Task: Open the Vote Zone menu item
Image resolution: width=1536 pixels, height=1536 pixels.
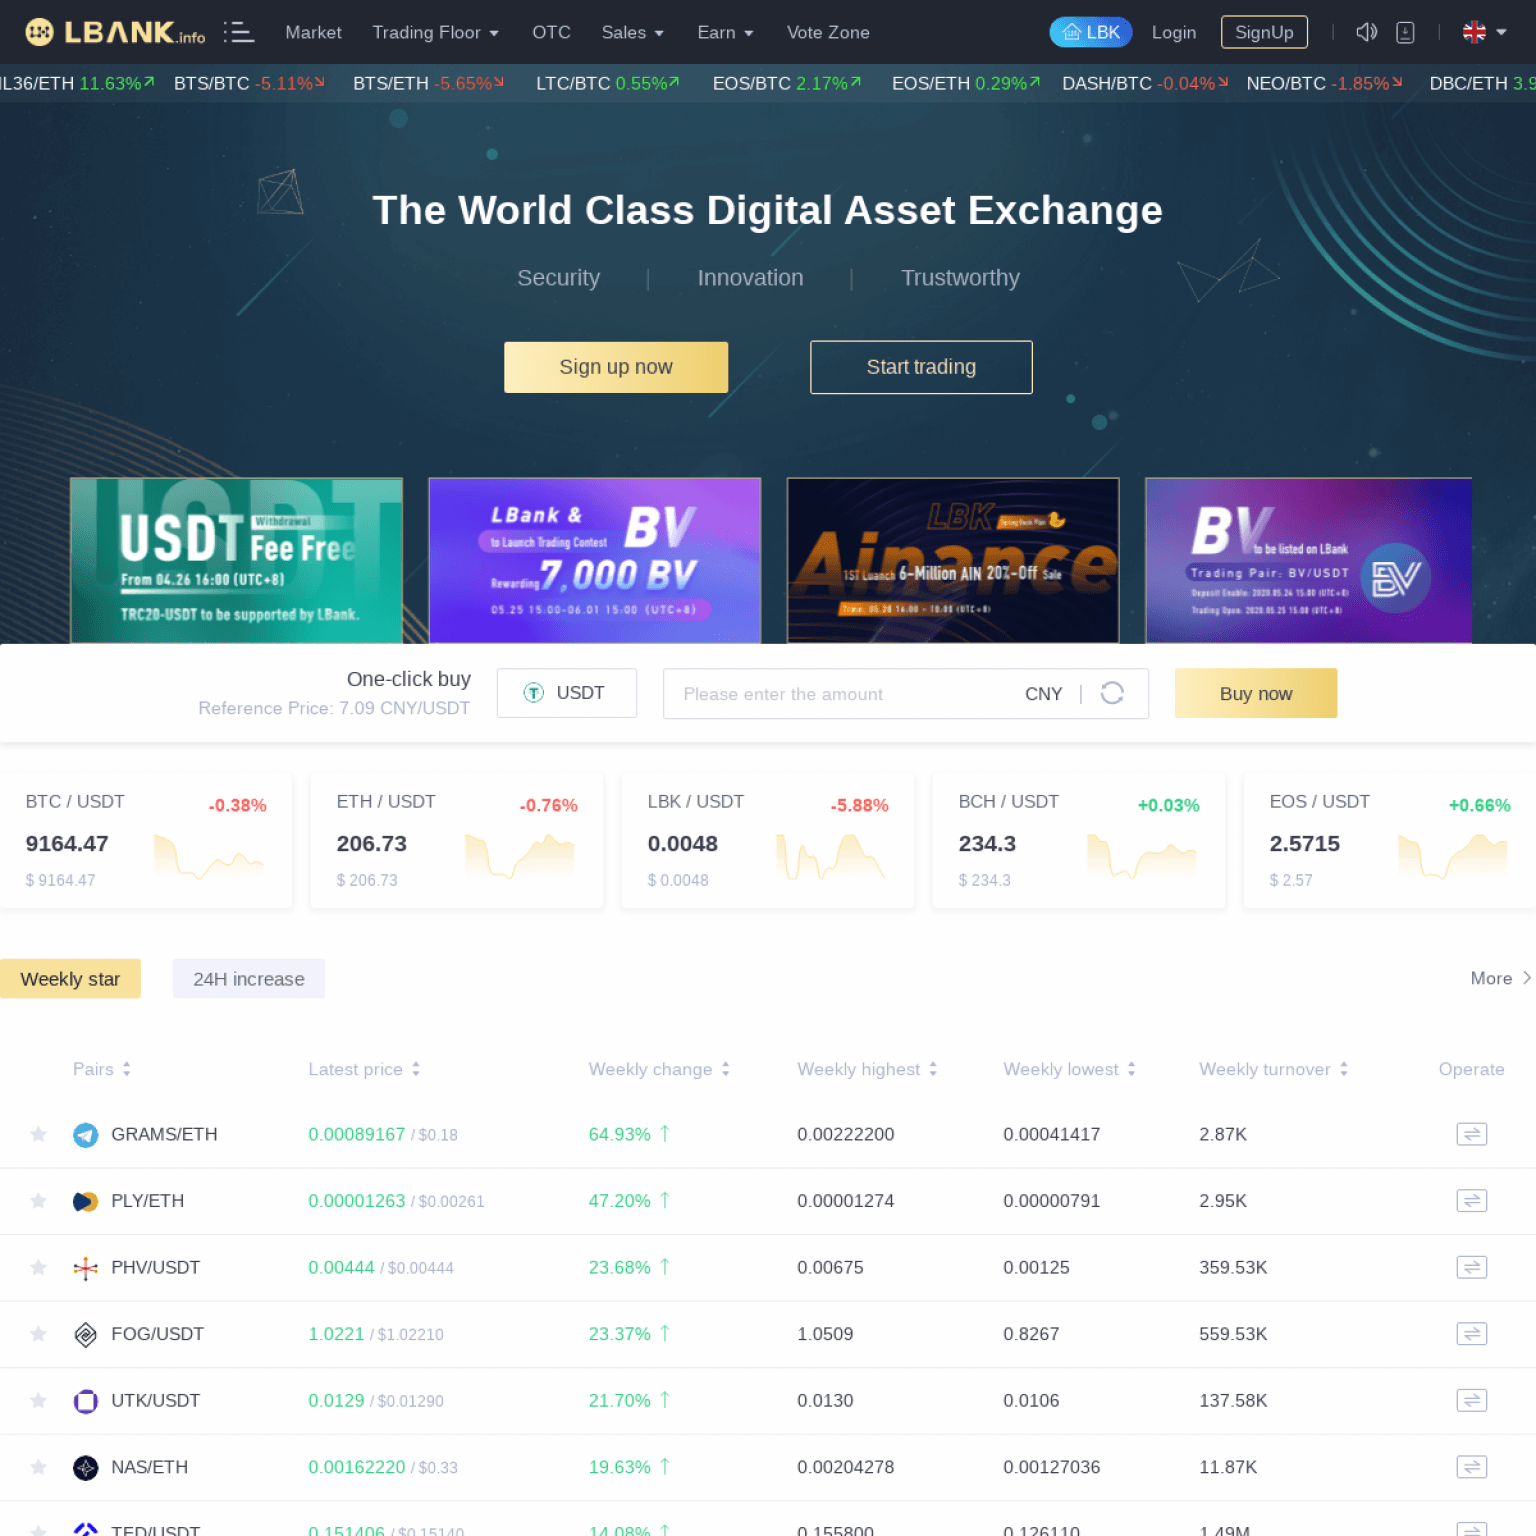Action: (828, 32)
